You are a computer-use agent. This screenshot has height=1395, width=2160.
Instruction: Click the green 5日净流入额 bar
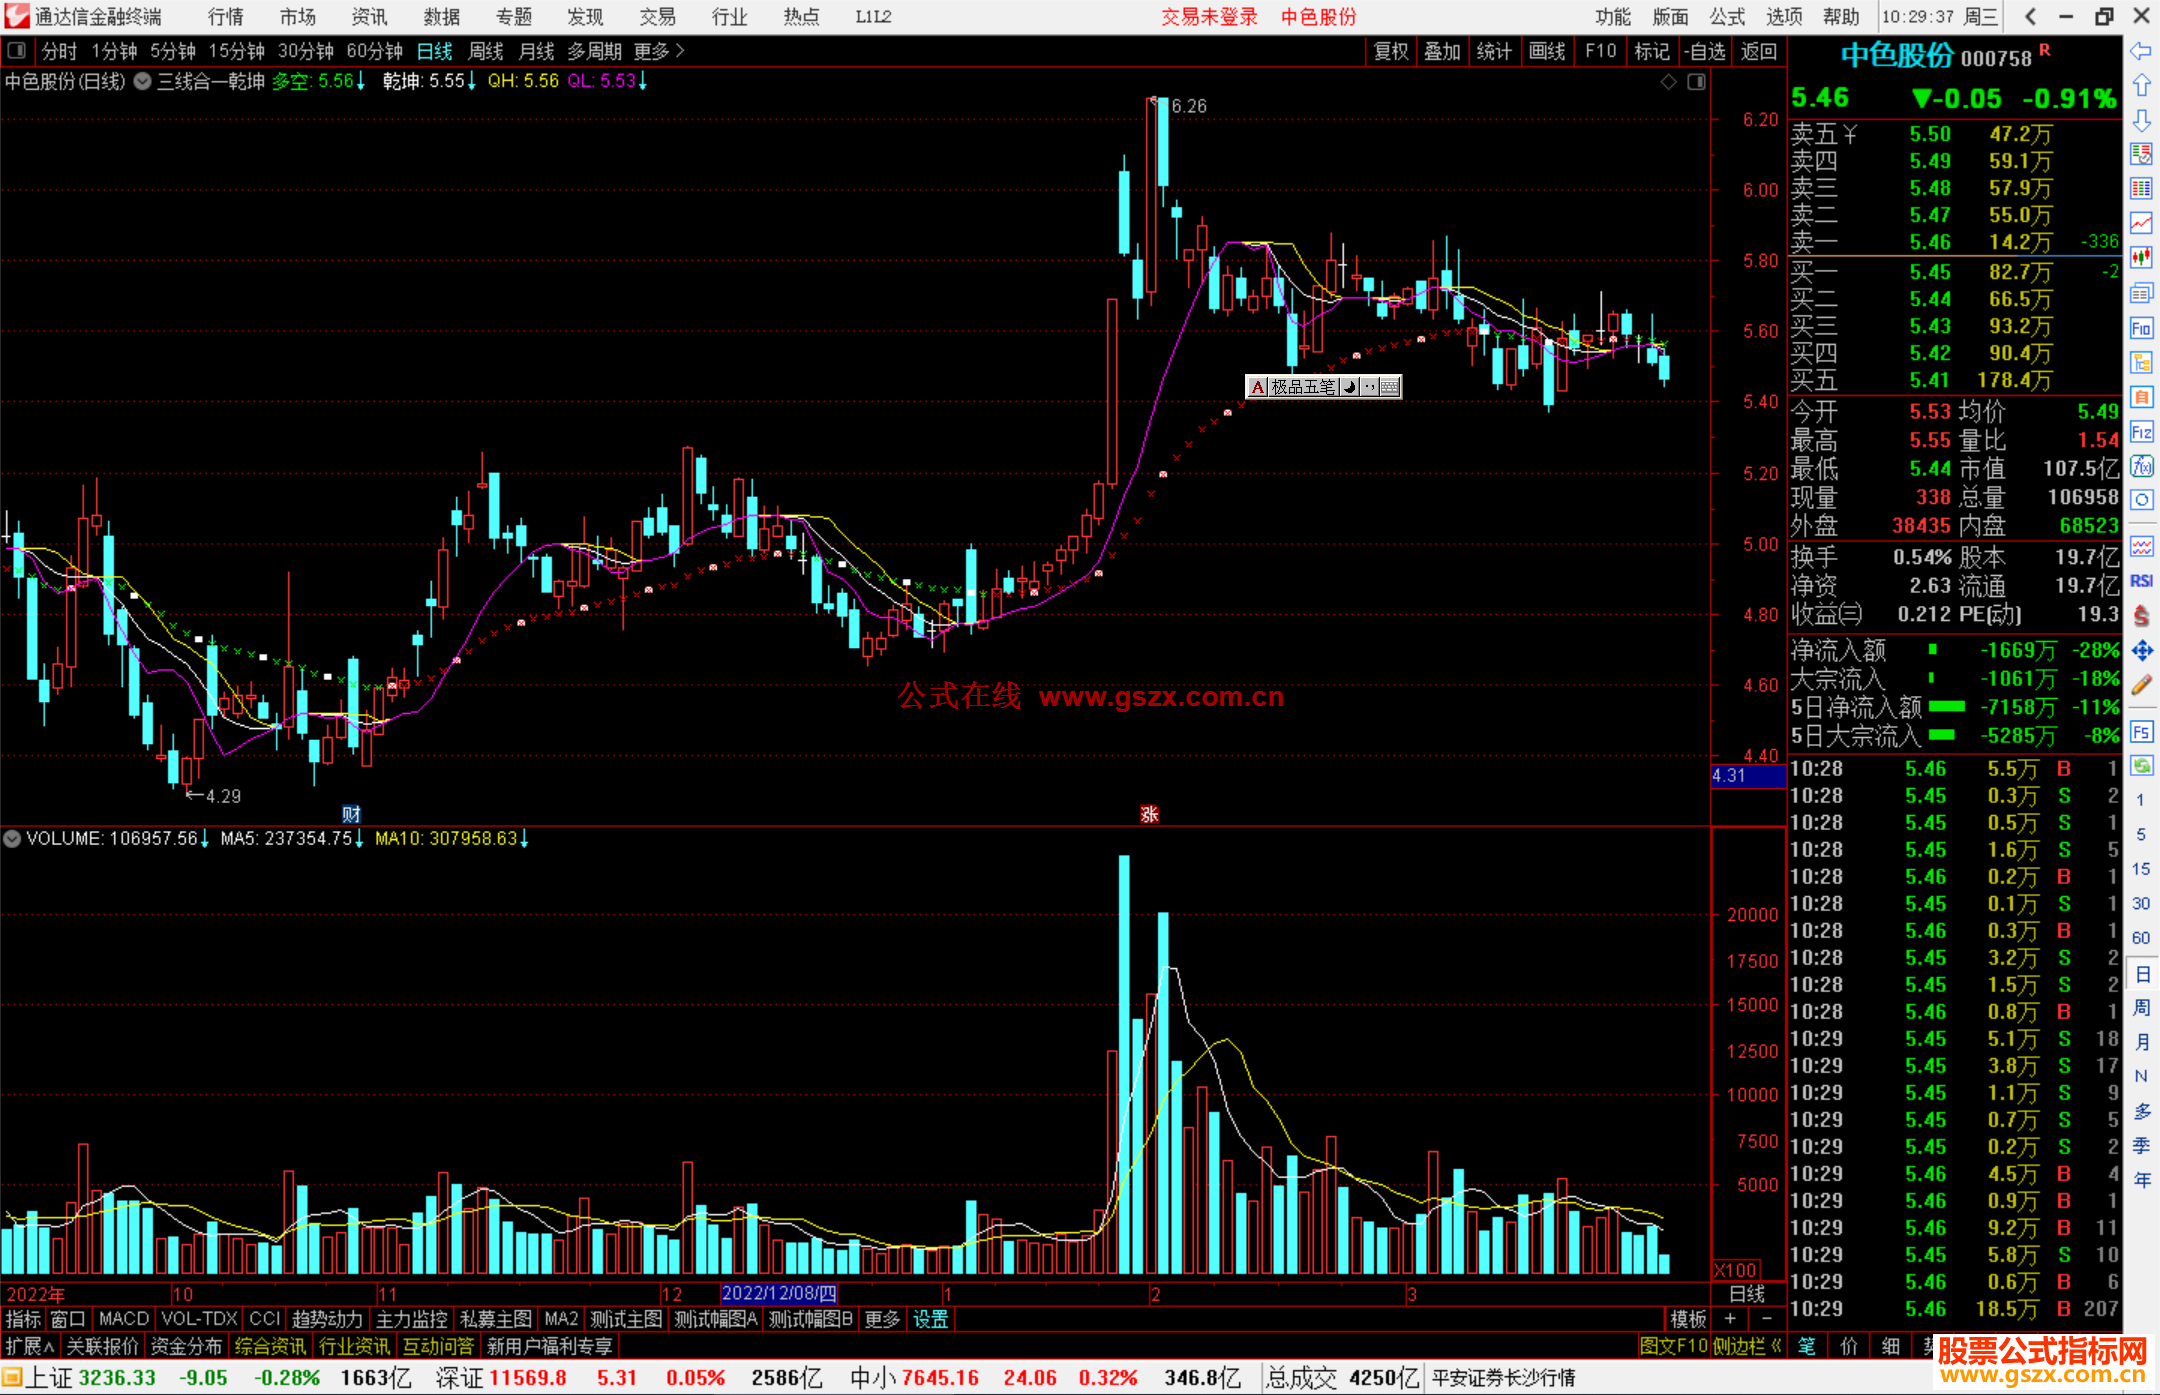point(1946,707)
